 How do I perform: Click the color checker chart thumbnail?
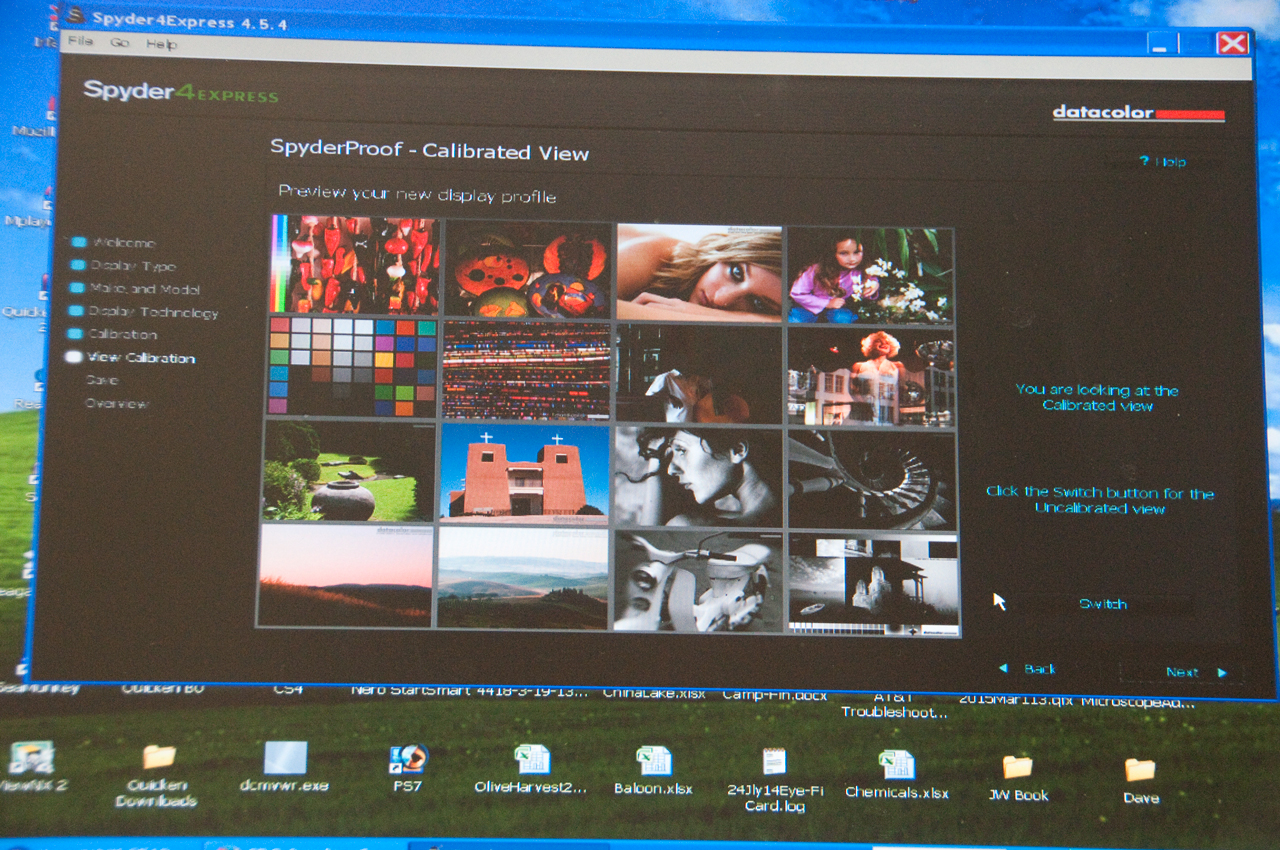pyautogui.click(x=352, y=366)
